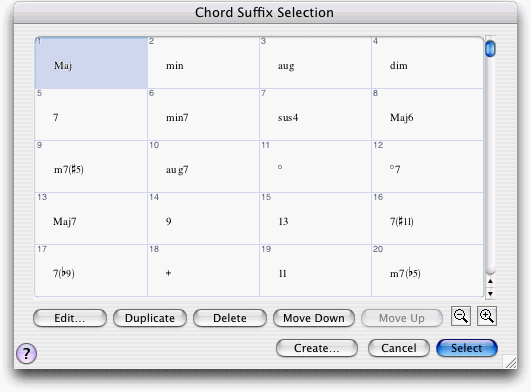The width and height of the screenshot is (531, 392).
Task: Select the + suffix in cell 18
Action: 203,270
